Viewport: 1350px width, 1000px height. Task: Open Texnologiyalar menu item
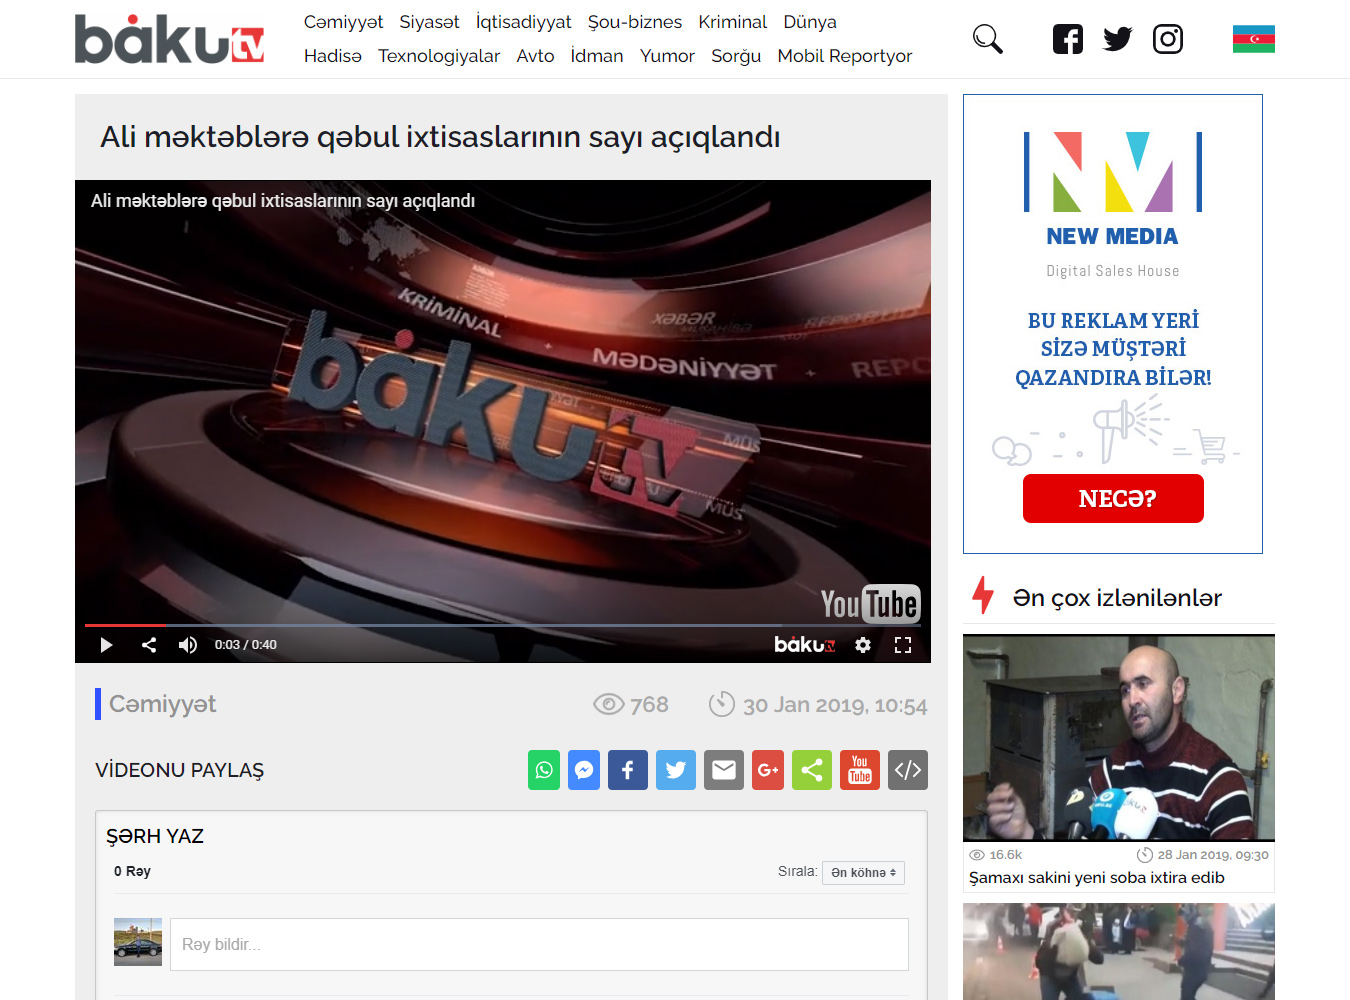pyautogui.click(x=439, y=56)
